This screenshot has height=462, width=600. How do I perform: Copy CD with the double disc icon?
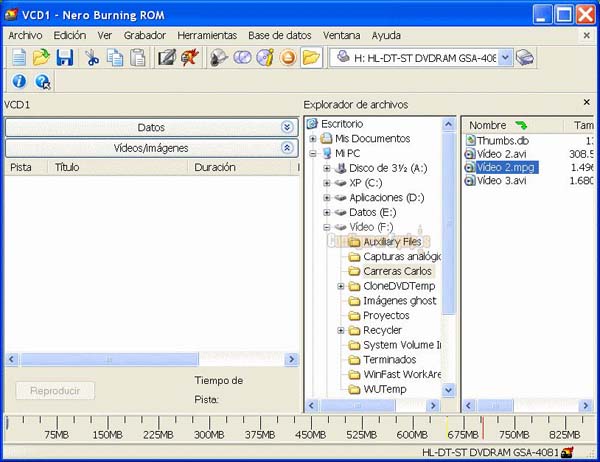[242, 58]
